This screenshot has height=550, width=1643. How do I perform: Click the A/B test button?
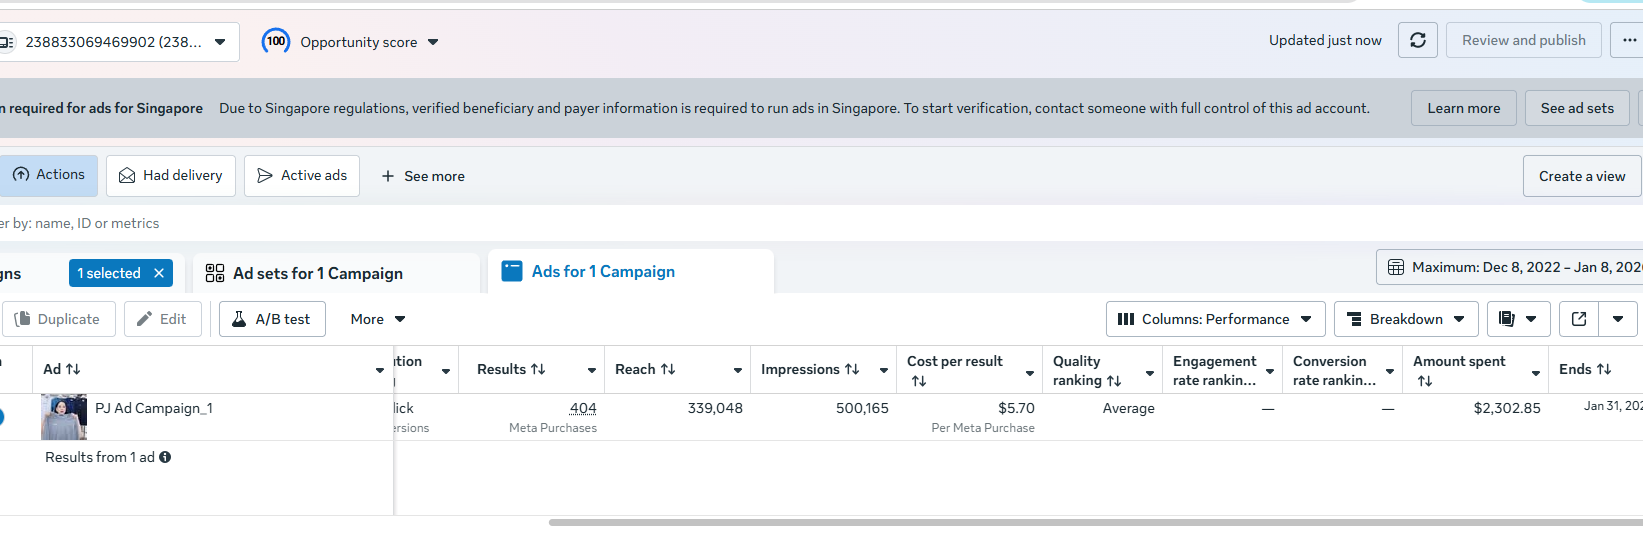pyautogui.click(x=272, y=319)
